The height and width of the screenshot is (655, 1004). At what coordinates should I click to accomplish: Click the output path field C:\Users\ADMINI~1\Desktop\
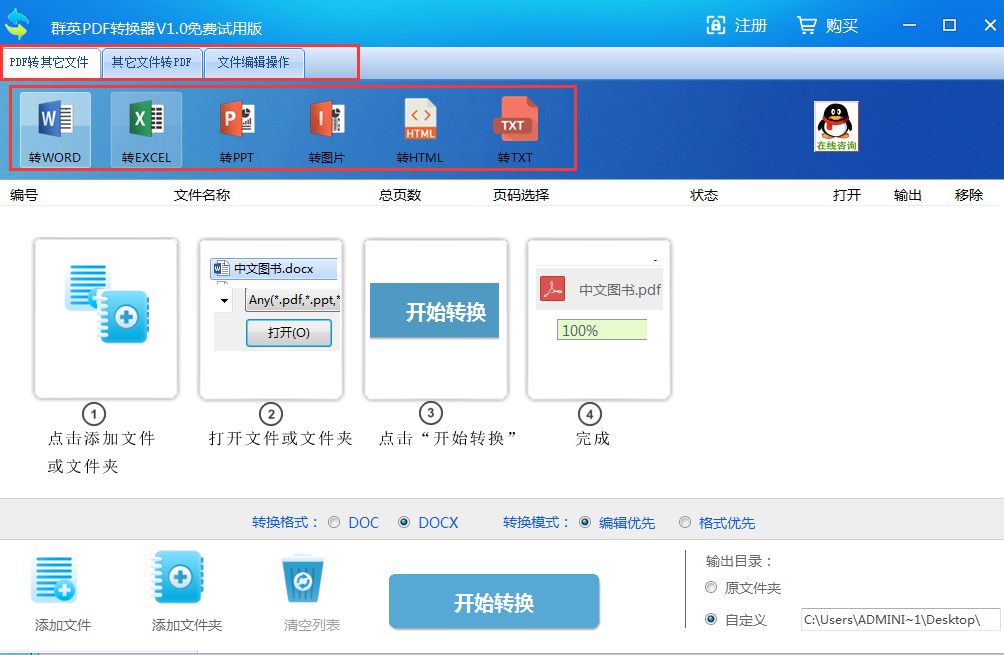pyautogui.click(x=900, y=620)
